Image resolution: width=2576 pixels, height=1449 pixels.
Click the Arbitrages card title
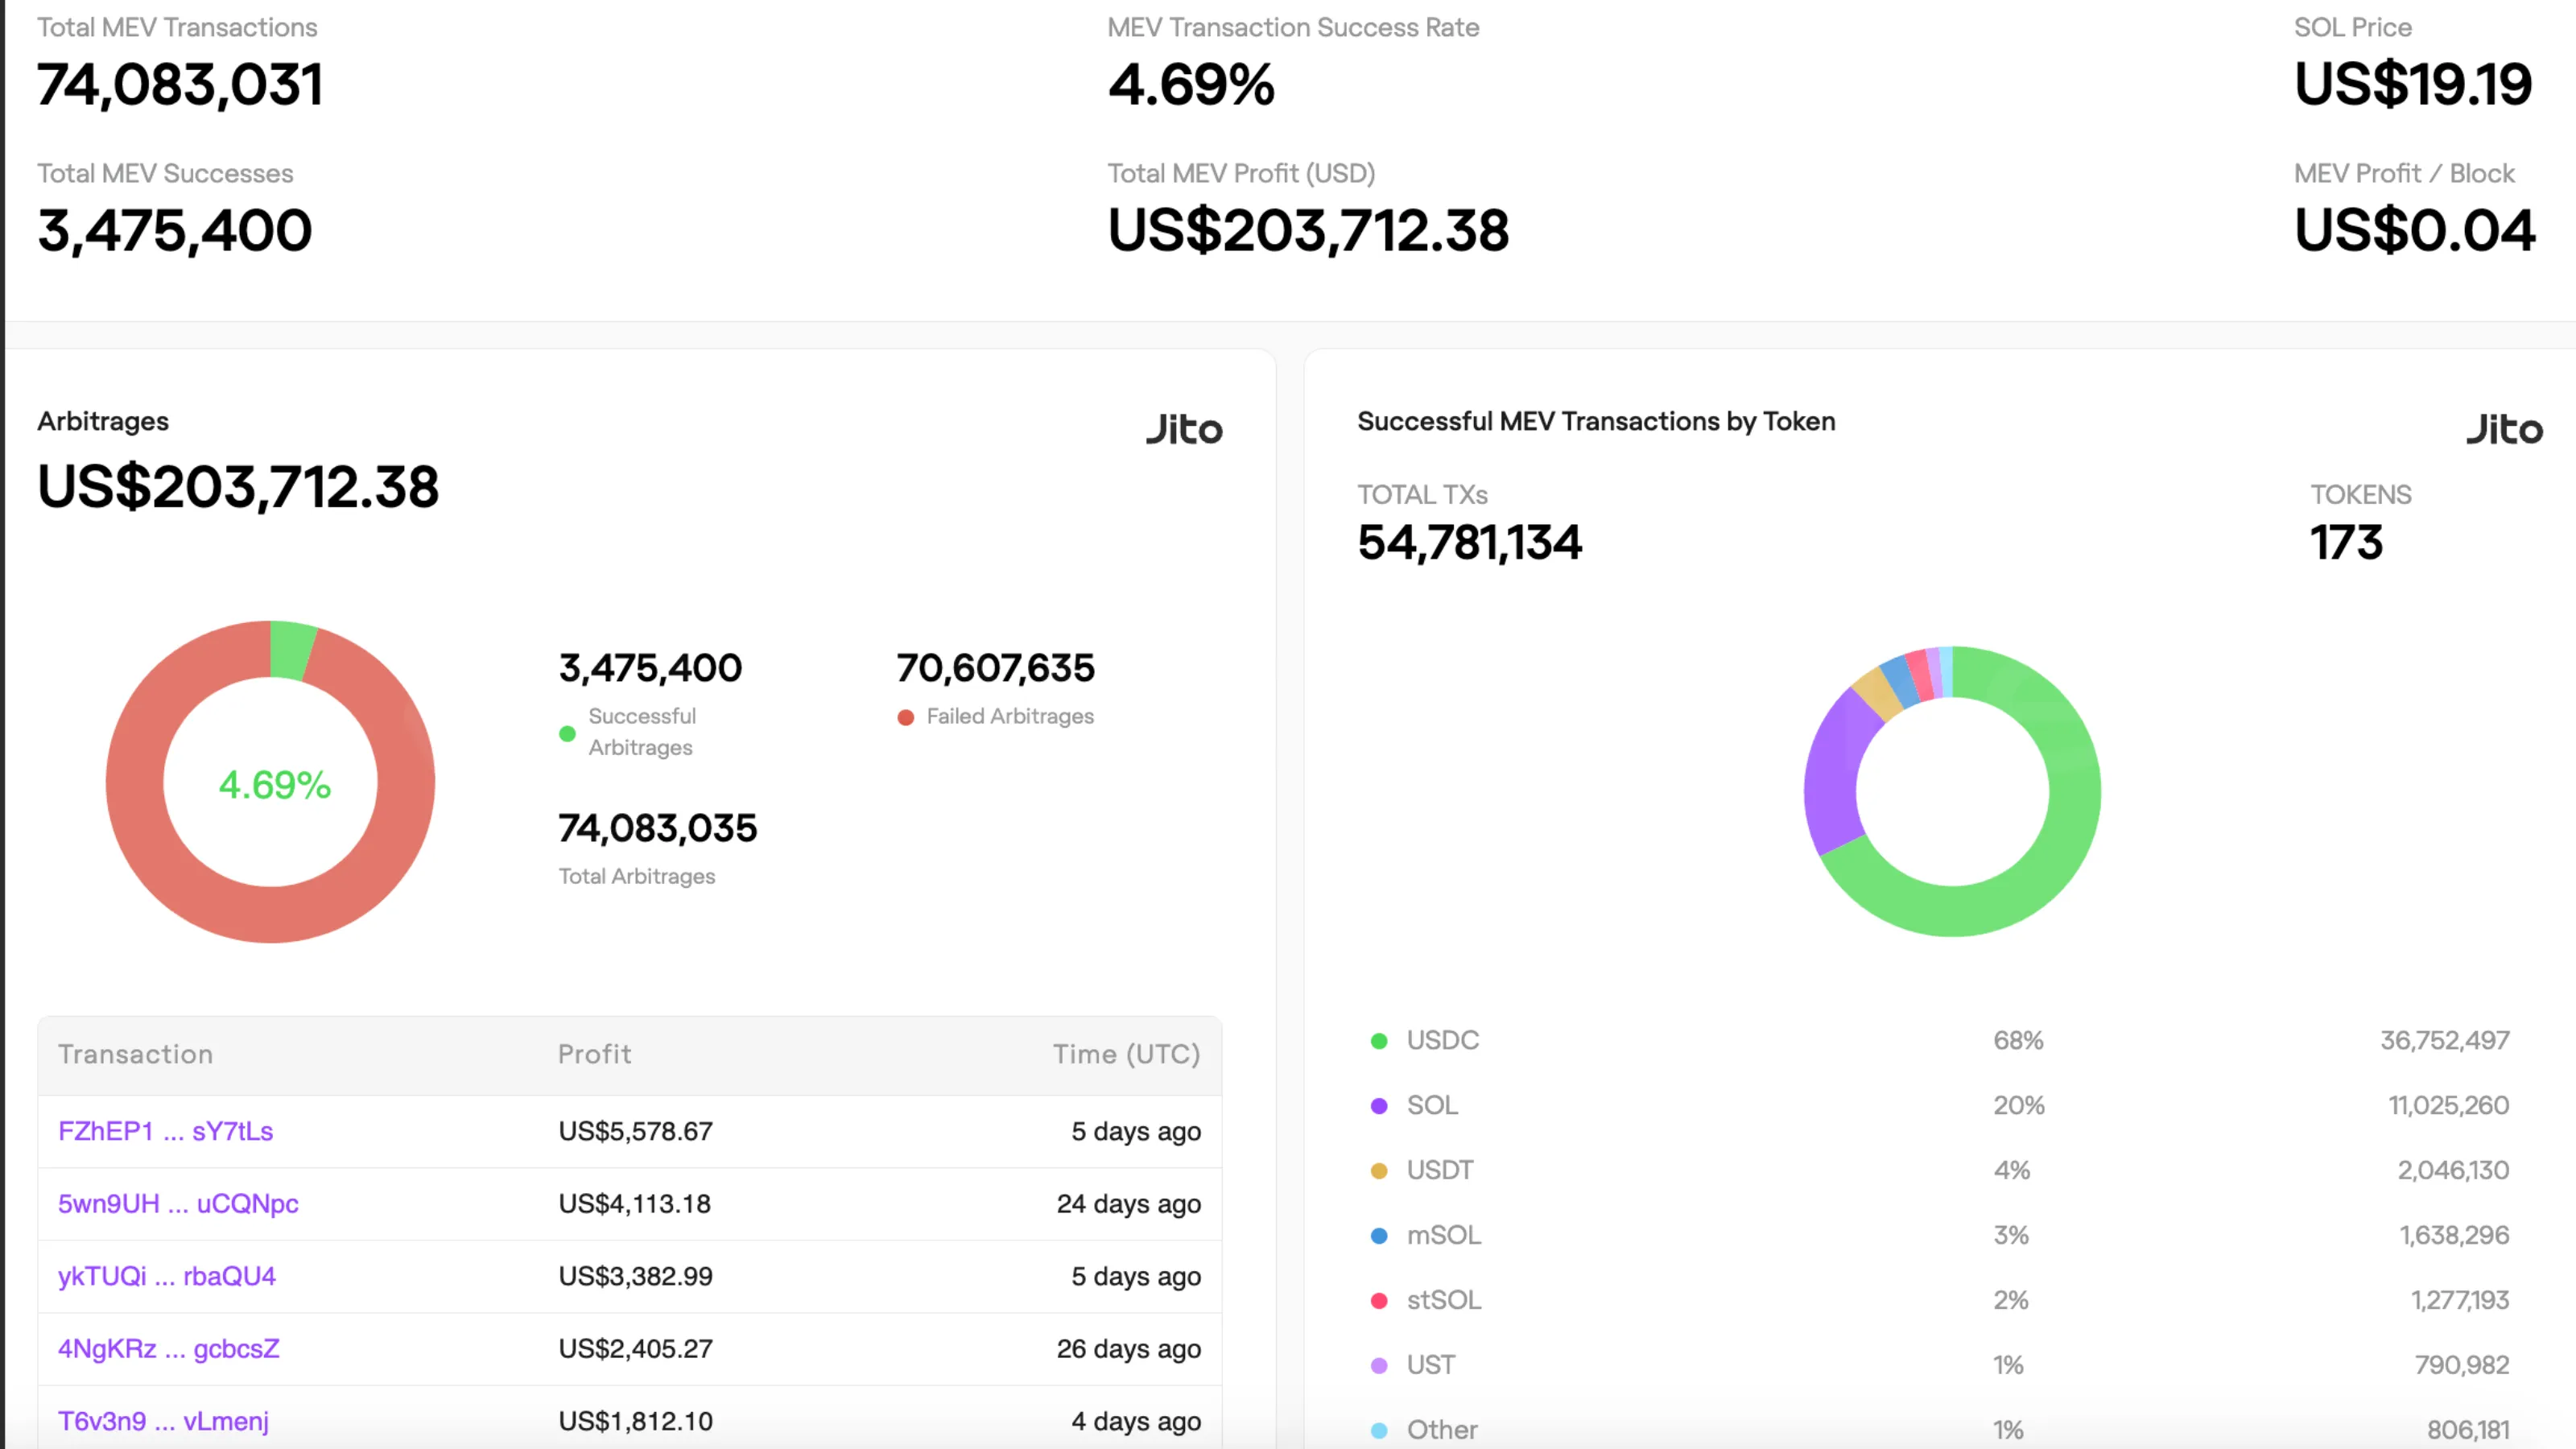(x=103, y=421)
